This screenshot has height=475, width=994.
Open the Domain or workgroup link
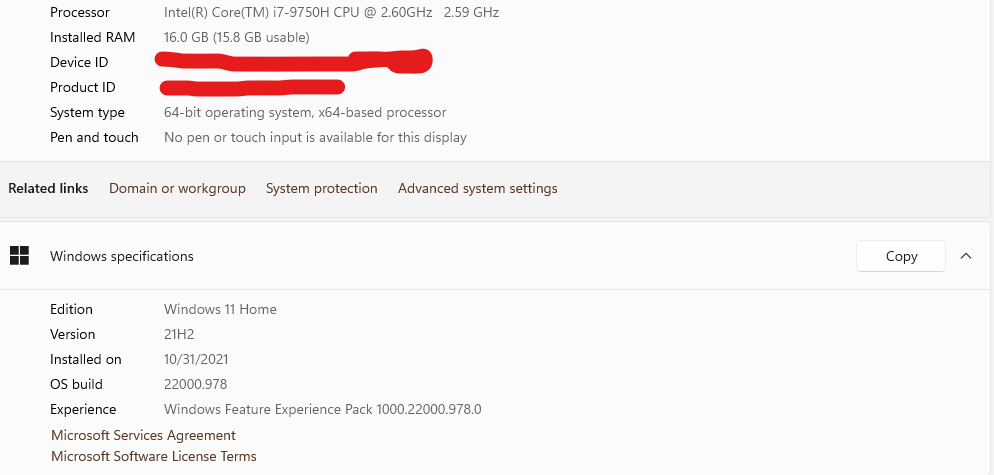pyautogui.click(x=177, y=188)
